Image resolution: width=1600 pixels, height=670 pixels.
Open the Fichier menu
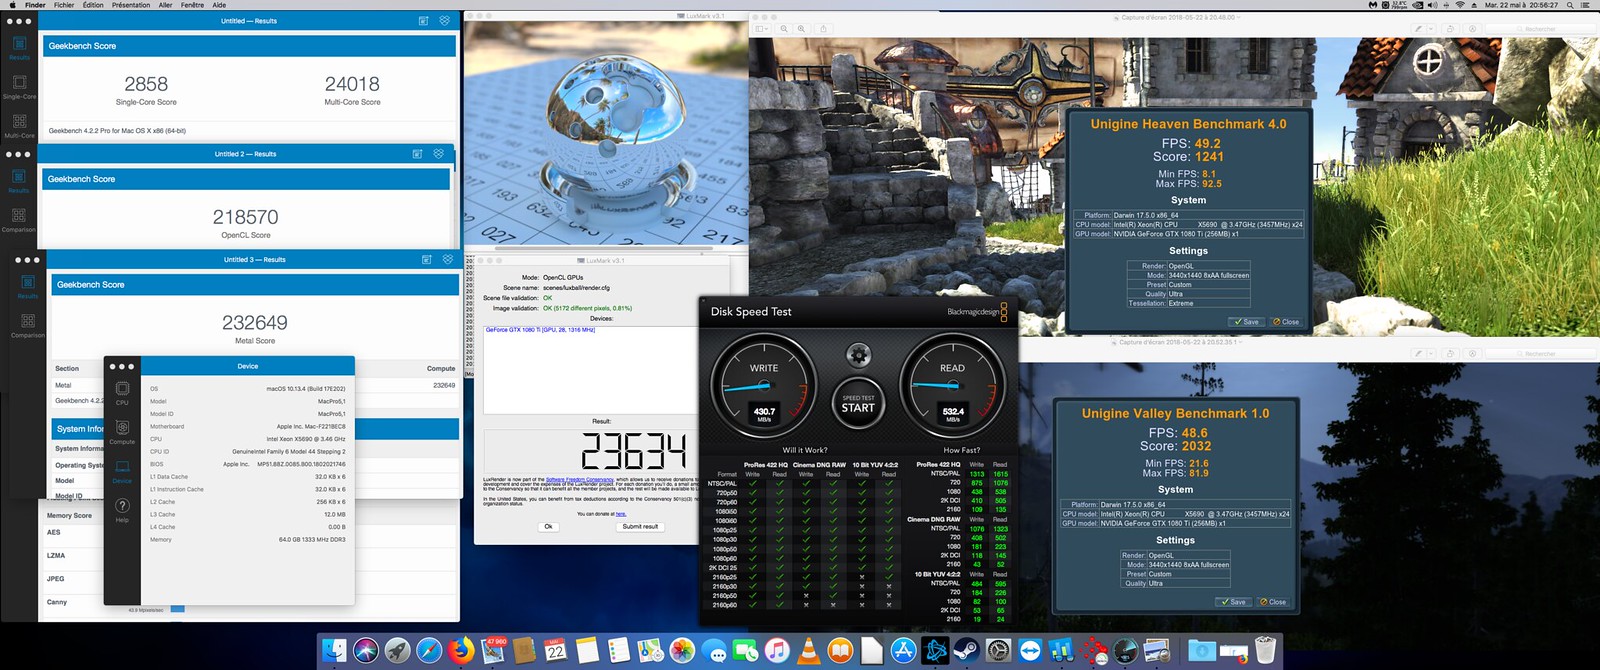pyautogui.click(x=64, y=5)
